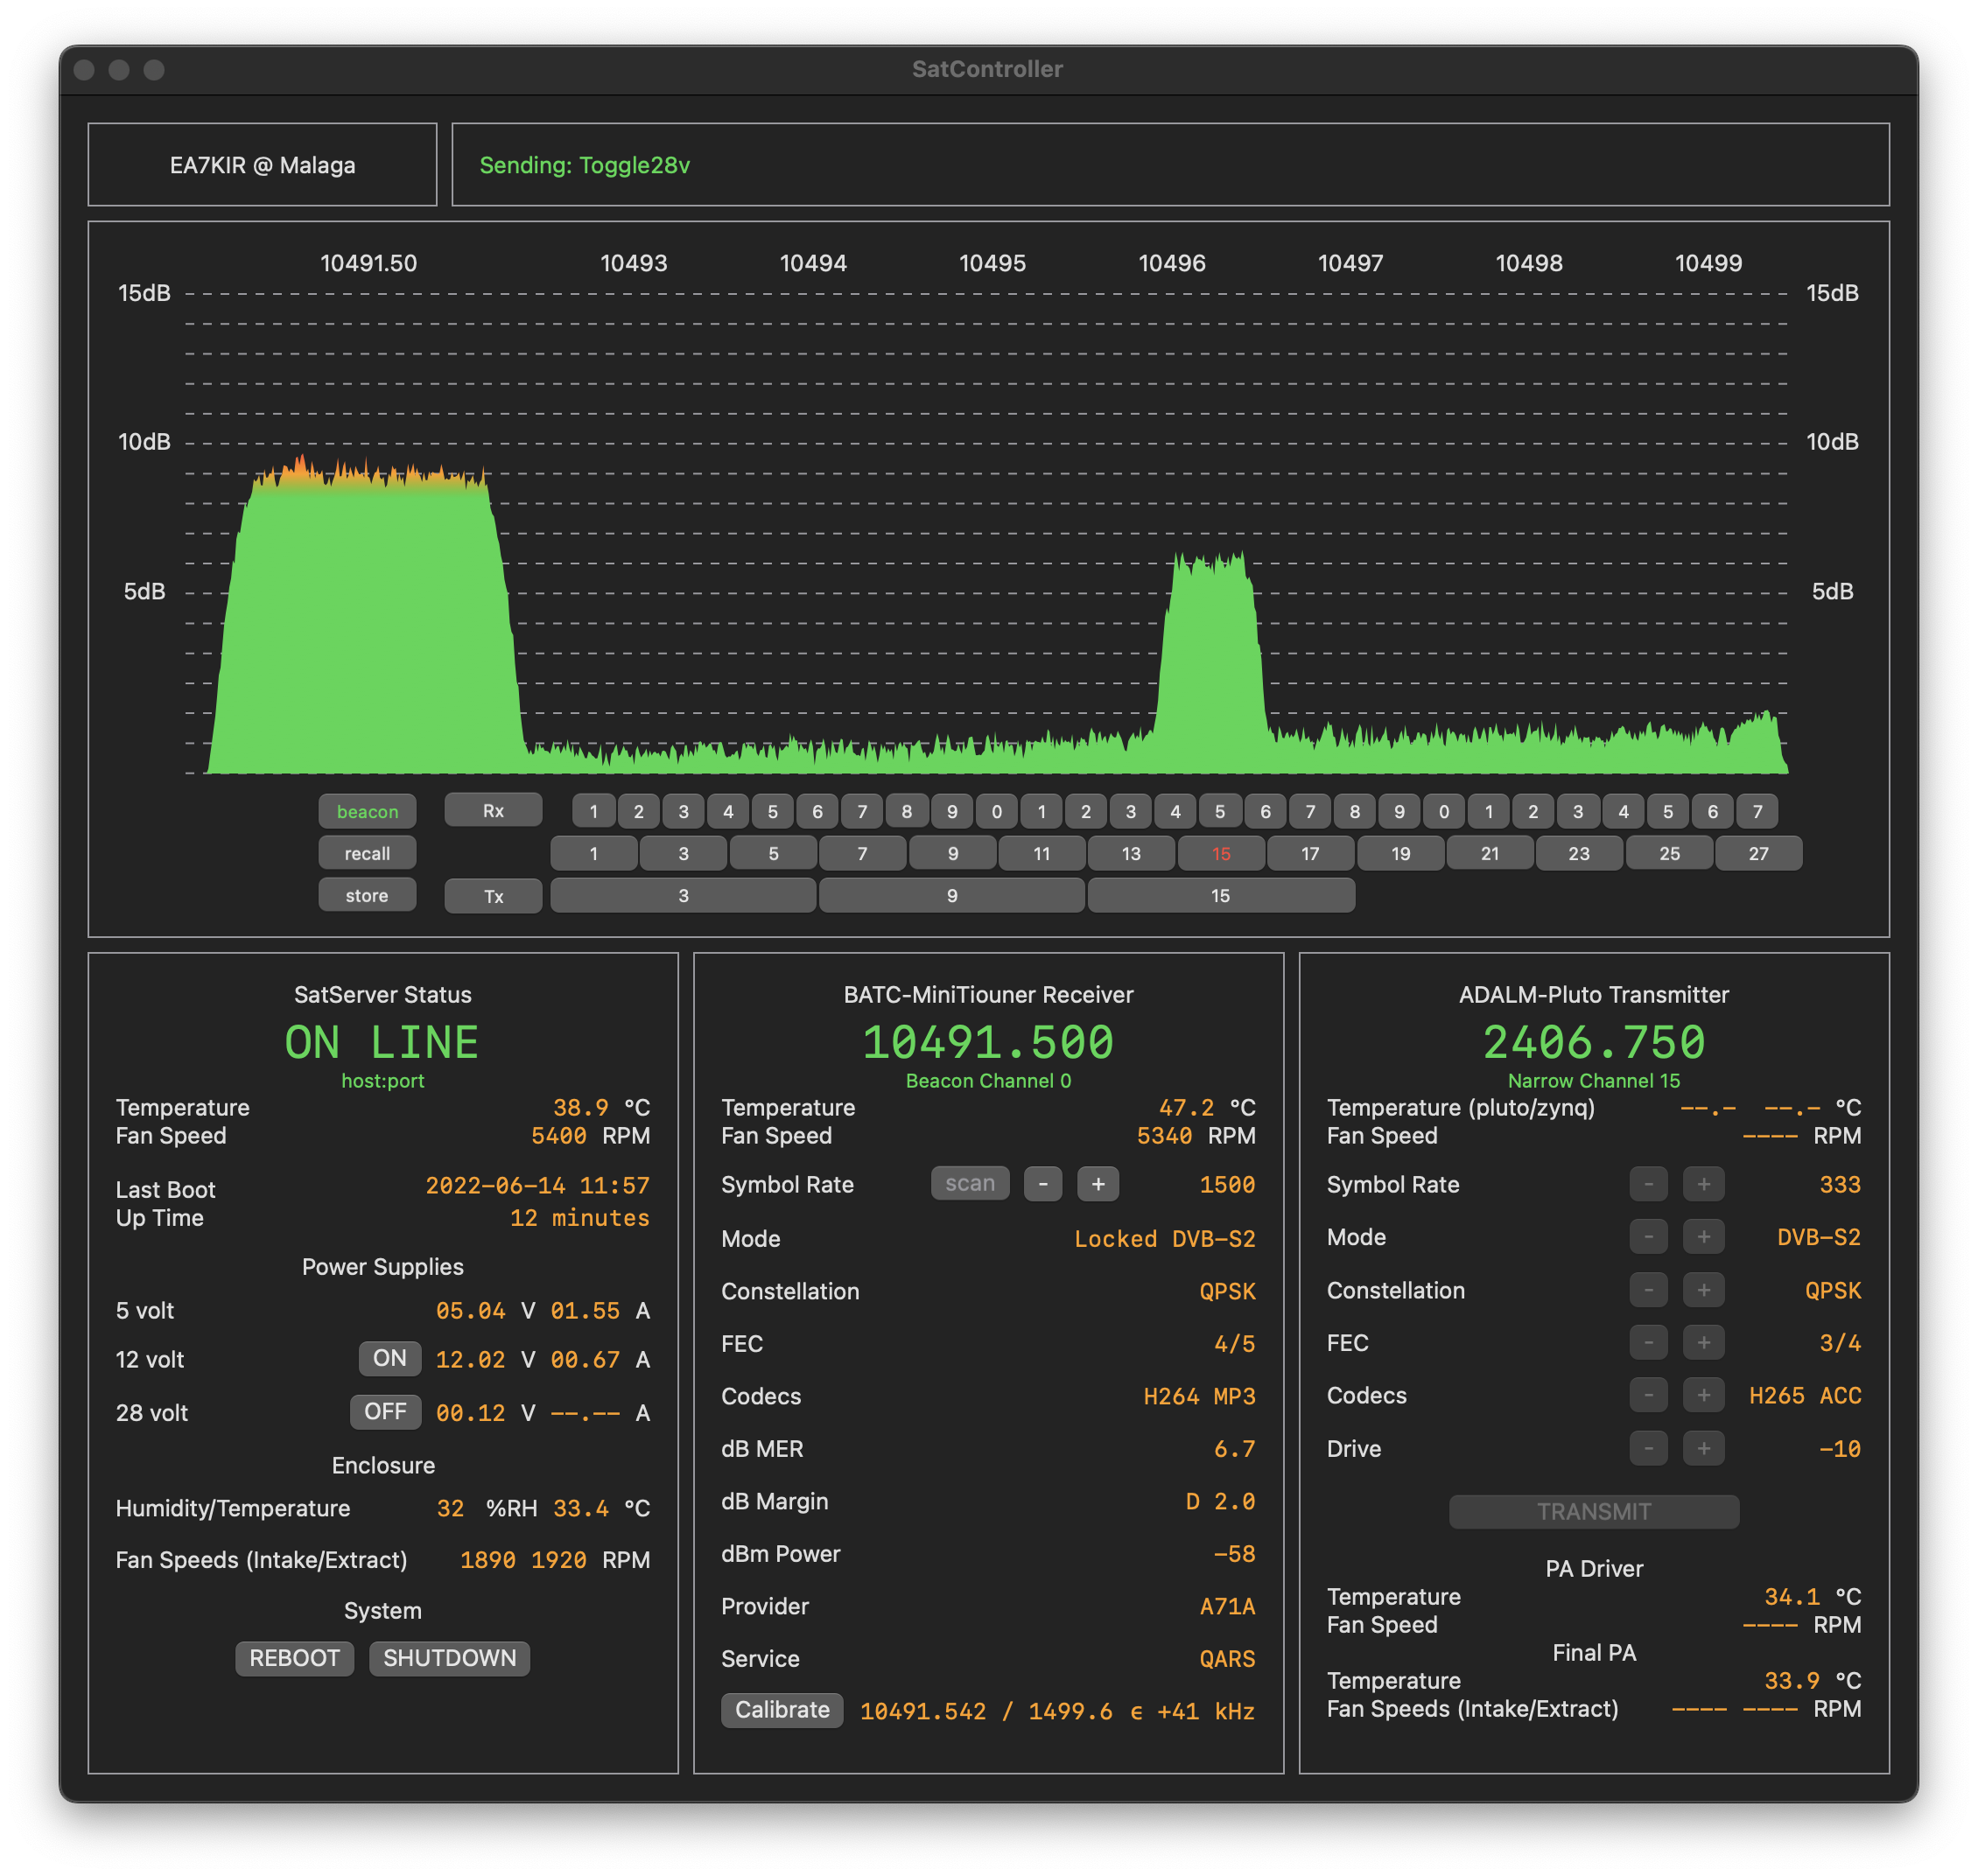Click the TRANSMIT button

(1593, 1511)
